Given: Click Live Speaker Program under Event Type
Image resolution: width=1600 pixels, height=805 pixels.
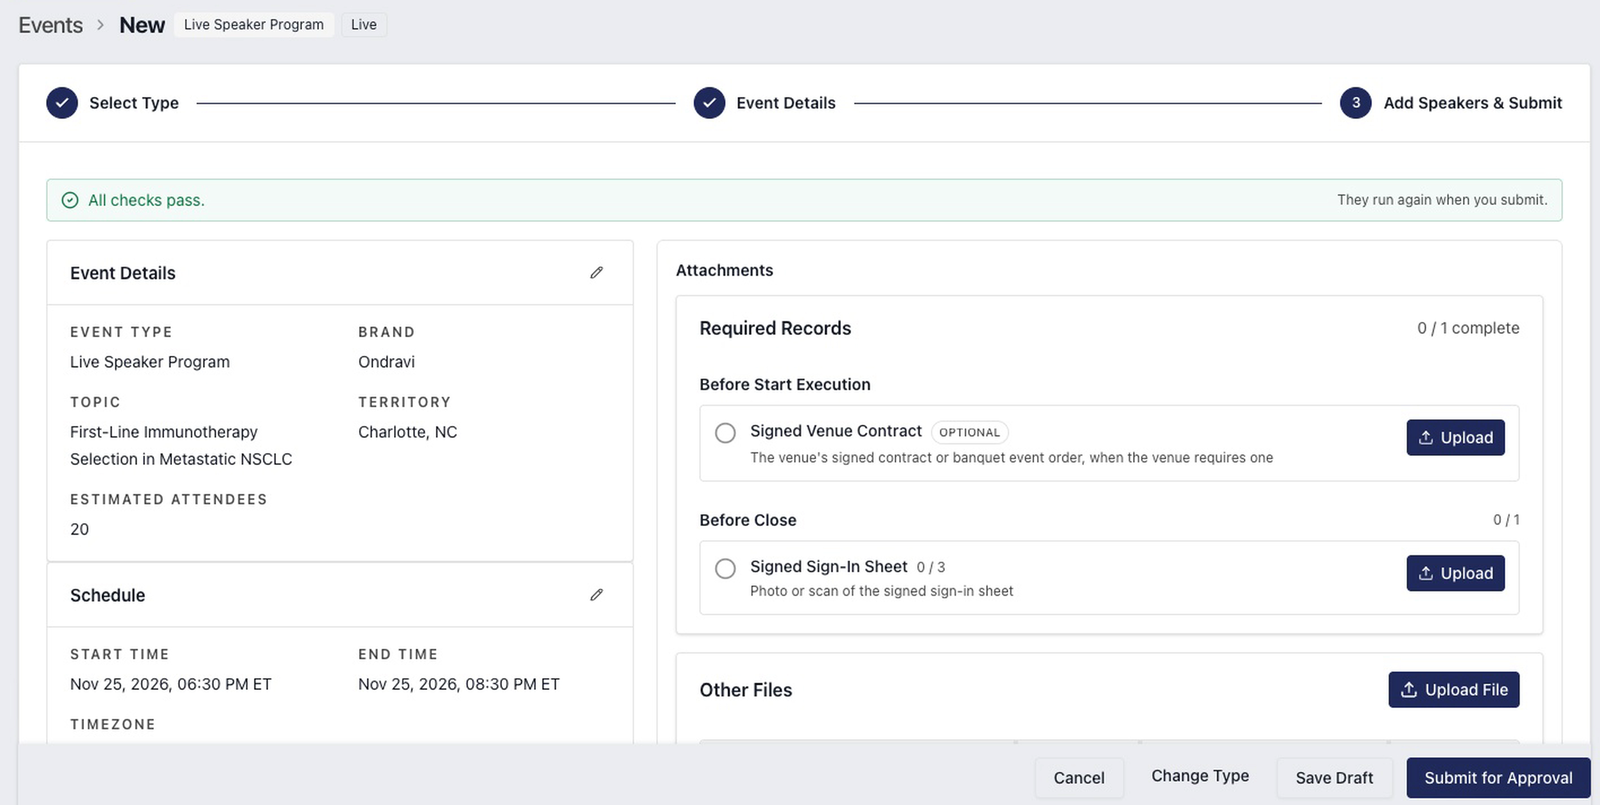Looking at the screenshot, I should pyautogui.click(x=150, y=362).
